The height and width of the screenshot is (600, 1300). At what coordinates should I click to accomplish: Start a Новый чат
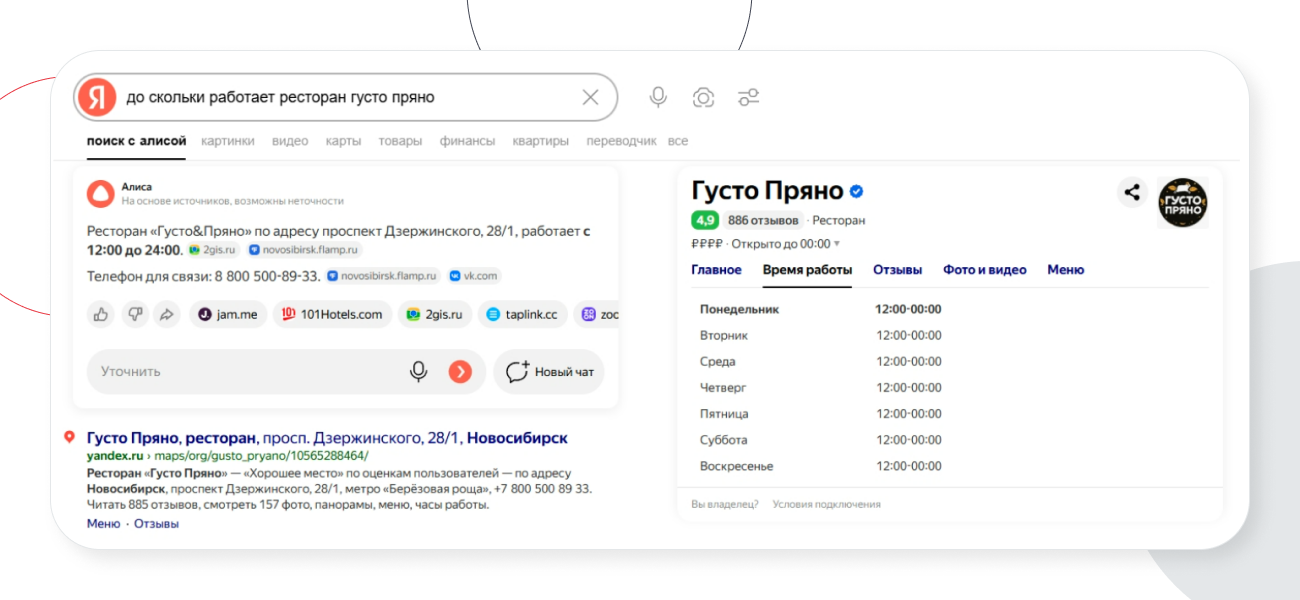pyautogui.click(x=550, y=372)
